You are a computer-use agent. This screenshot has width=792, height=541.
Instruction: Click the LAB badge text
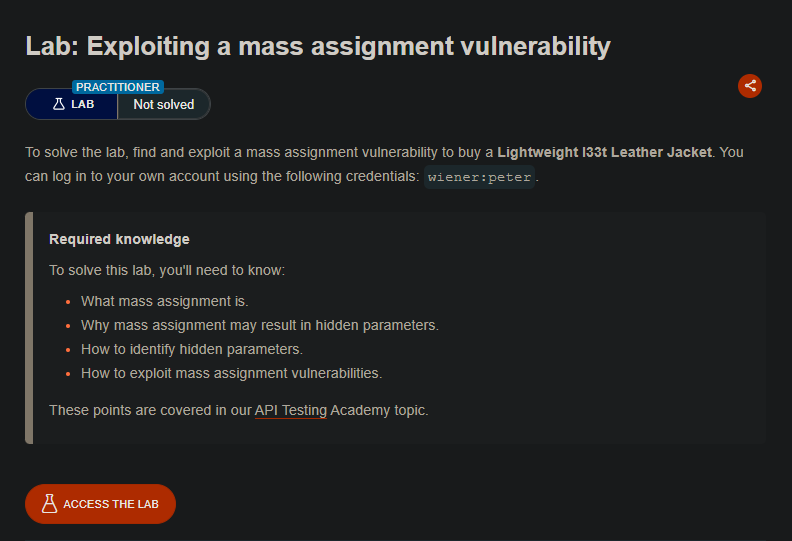(83, 104)
